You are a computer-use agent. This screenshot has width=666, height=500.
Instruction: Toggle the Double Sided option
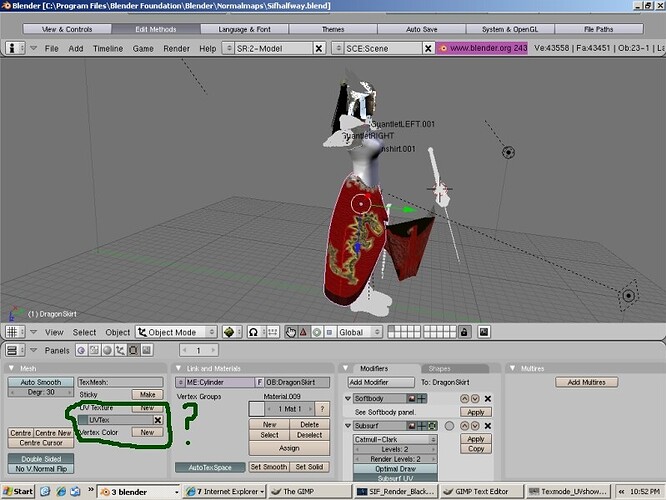tap(41, 459)
